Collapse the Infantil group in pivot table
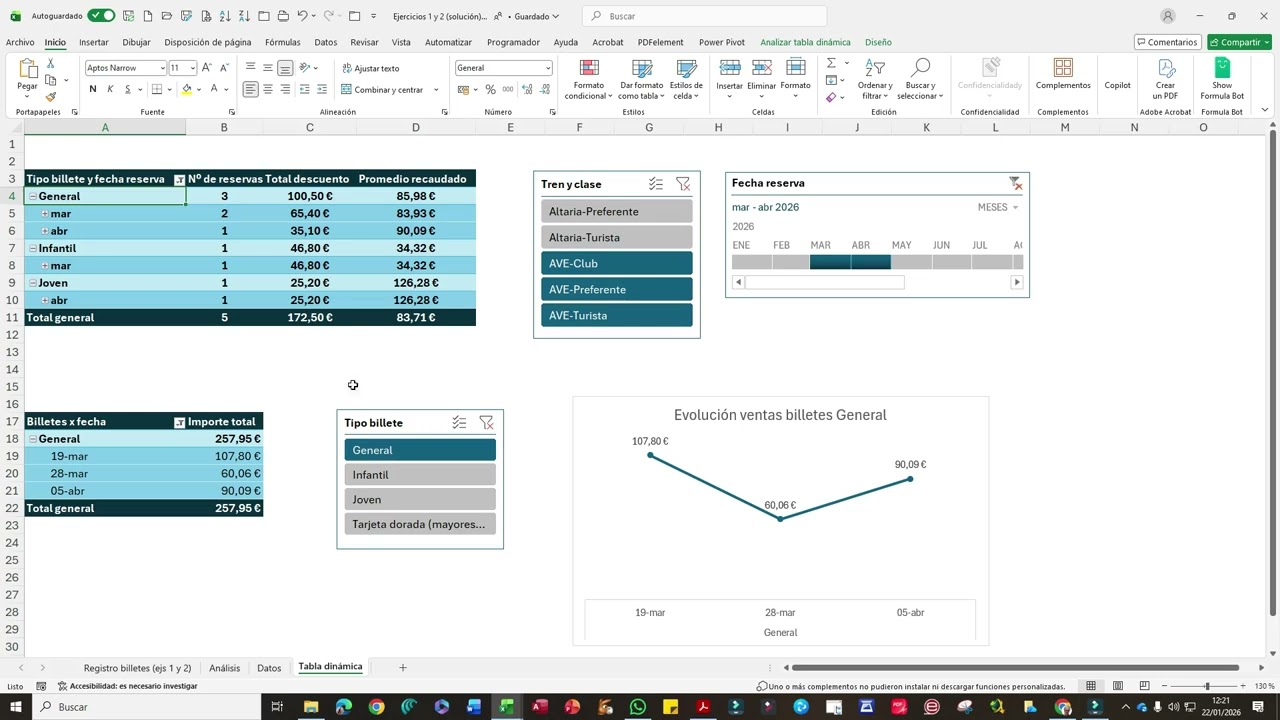Screen dimensions: 1280x720 point(33,249)
